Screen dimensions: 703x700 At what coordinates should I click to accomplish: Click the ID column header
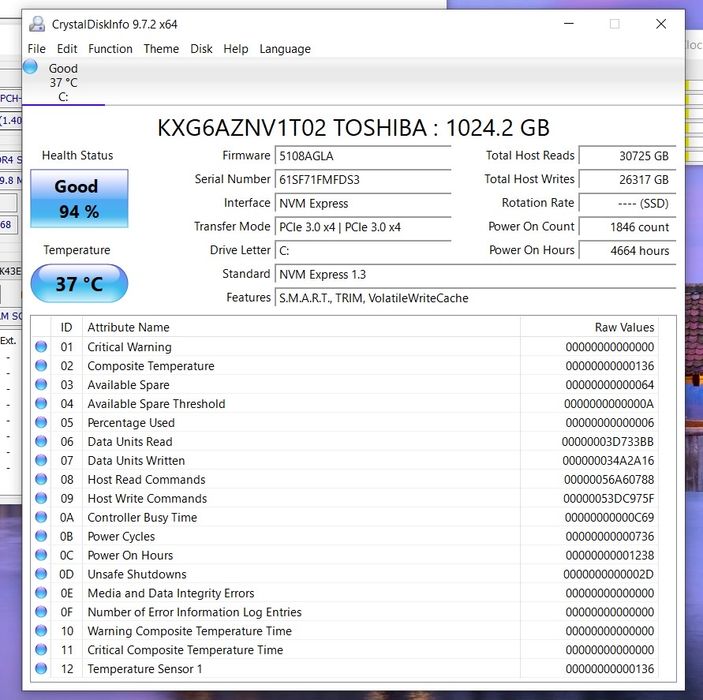[x=66, y=327]
